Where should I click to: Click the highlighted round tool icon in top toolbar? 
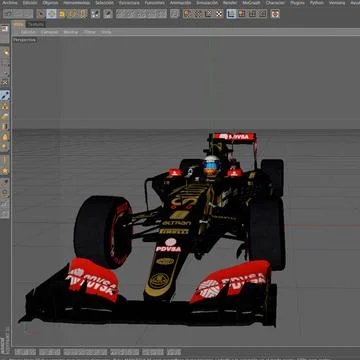(51, 14)
